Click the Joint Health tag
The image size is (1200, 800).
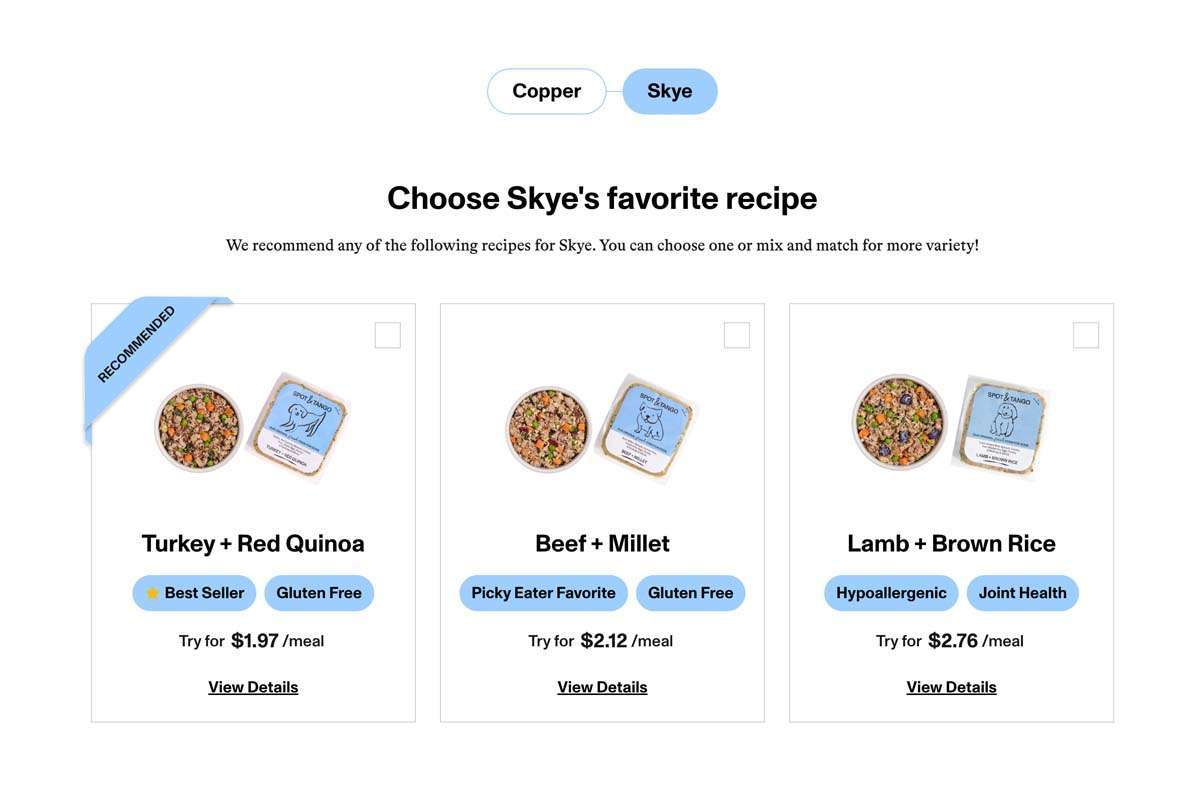[1022, 593]
